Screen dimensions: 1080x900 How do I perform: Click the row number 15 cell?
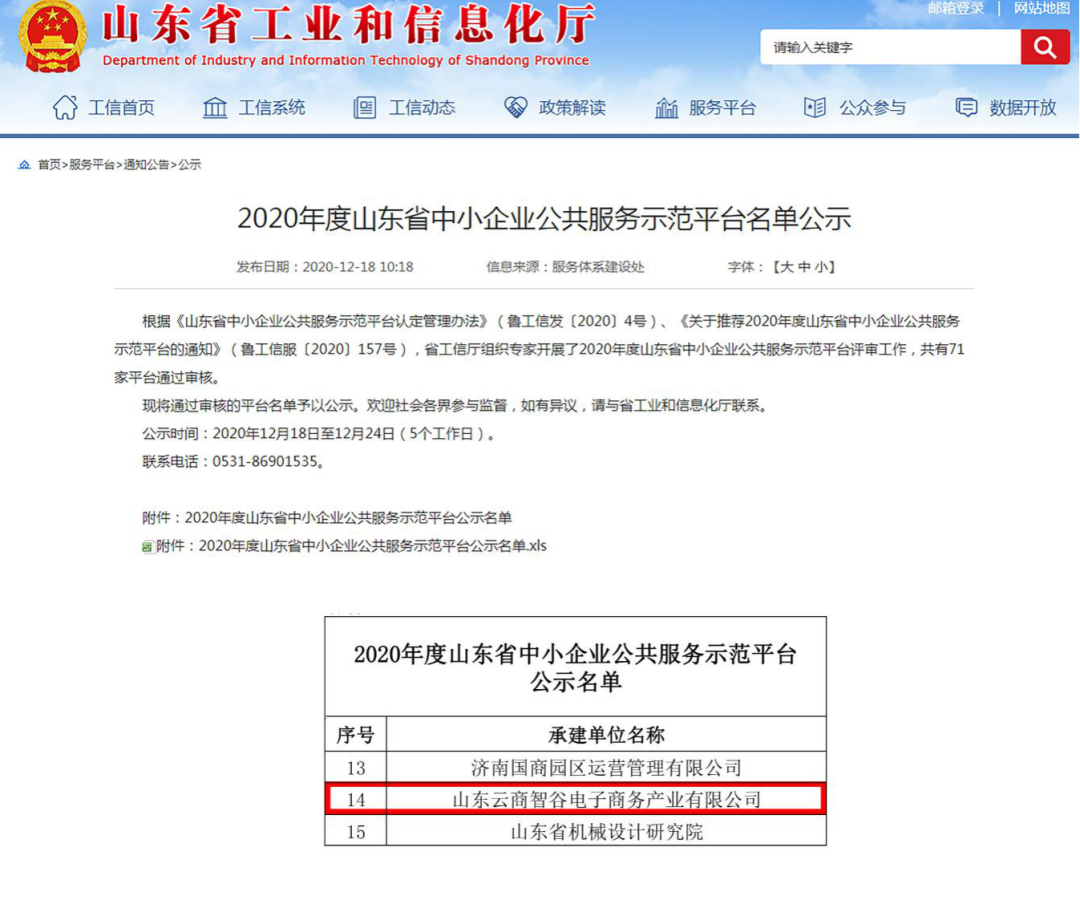(355, 832)
